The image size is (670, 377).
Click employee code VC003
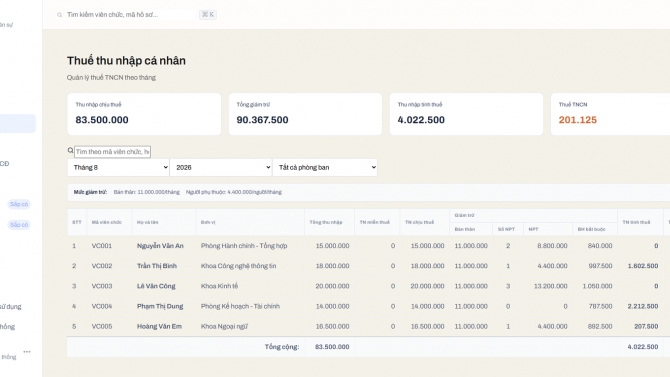[x=102, y=286]
